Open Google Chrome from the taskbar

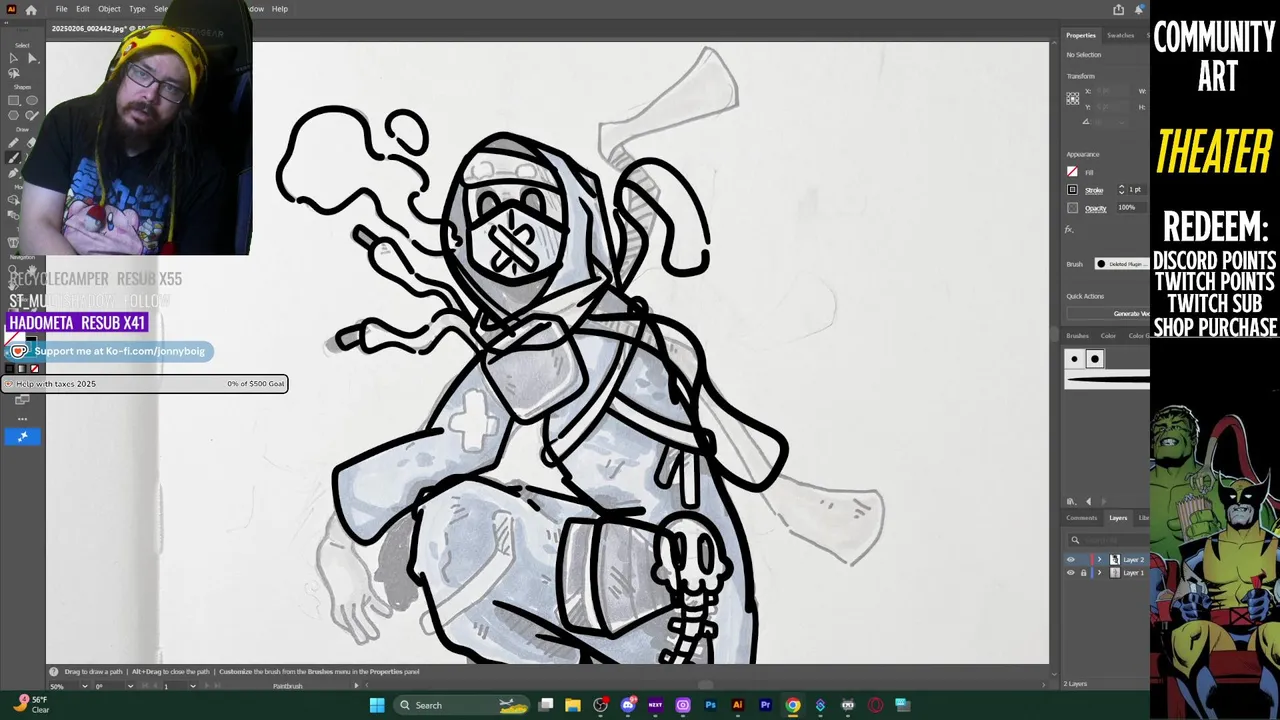(x=793, y=705)
